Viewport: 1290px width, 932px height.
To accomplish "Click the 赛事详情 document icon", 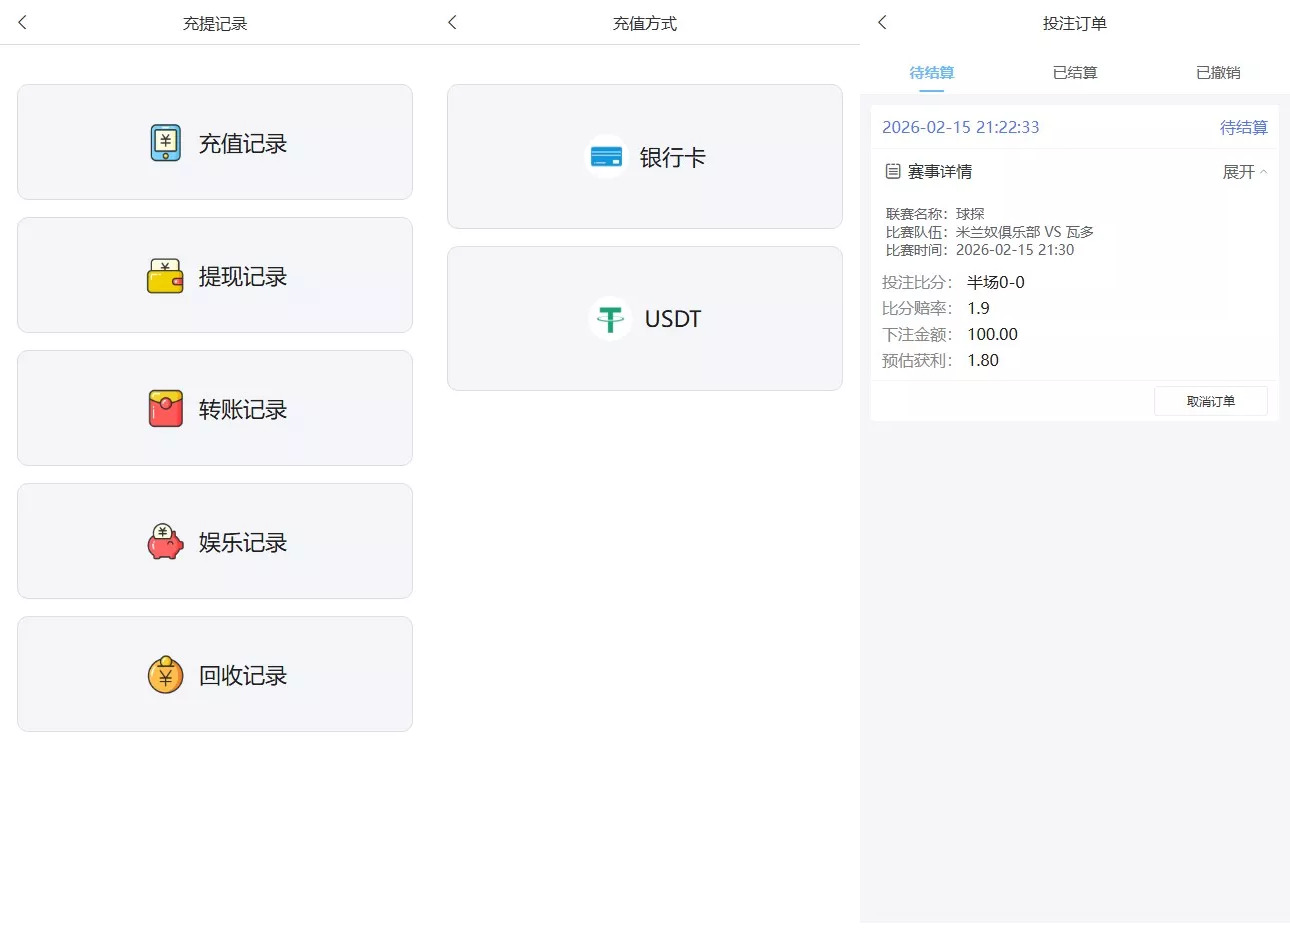I will [893, 171].
